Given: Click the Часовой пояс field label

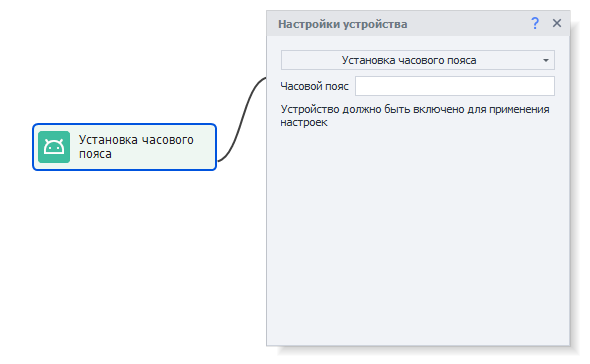Looking at the screenshot, I should pos(315,86).
